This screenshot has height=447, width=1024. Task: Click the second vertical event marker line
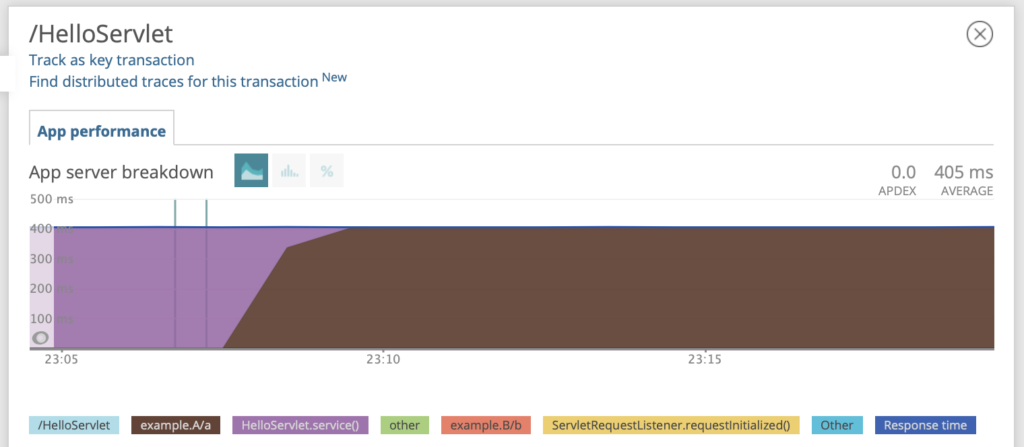coord(206,274)
